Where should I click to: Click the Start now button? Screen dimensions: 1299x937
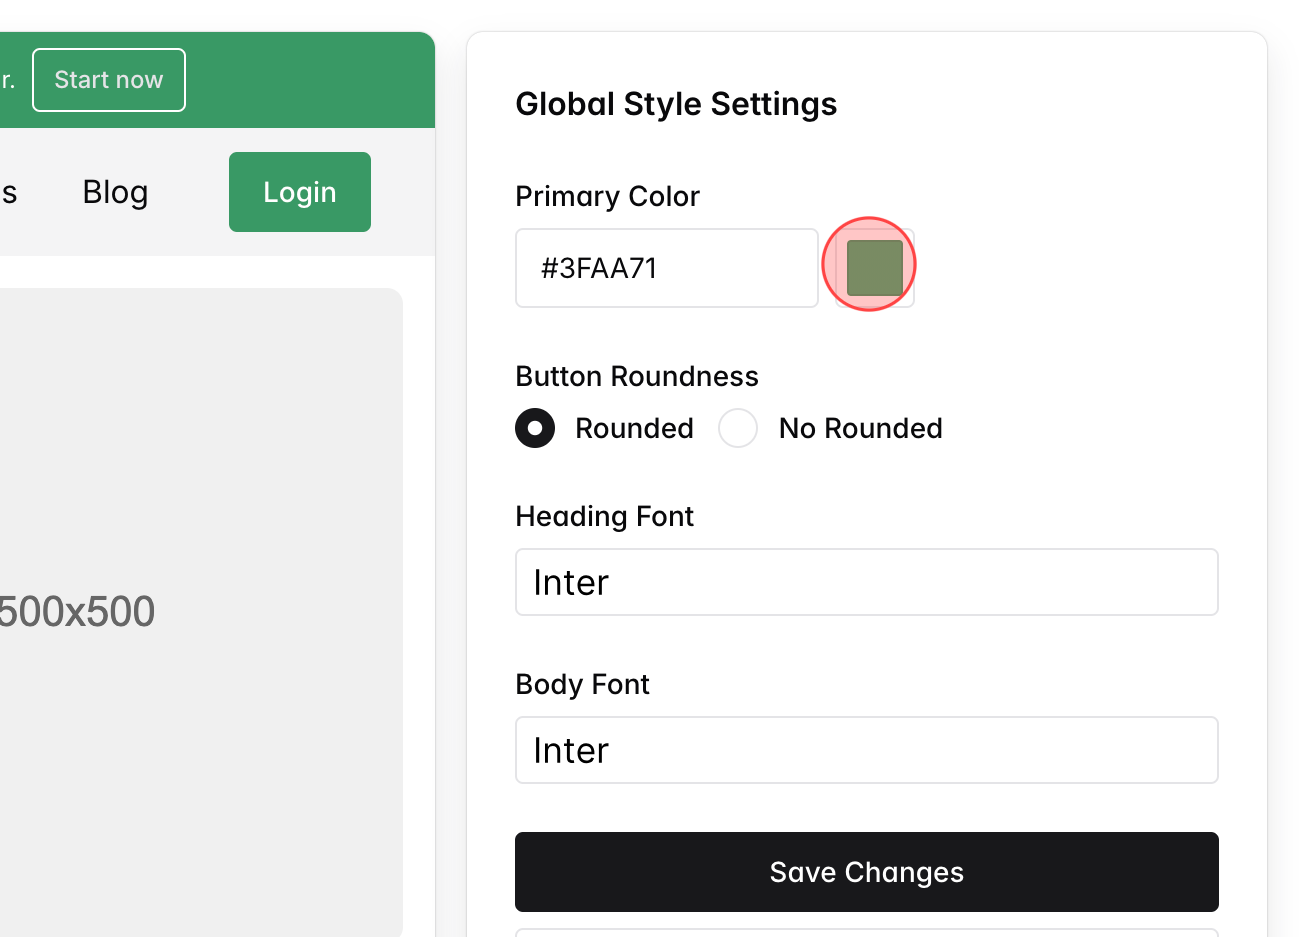click(x=108, y=79)
